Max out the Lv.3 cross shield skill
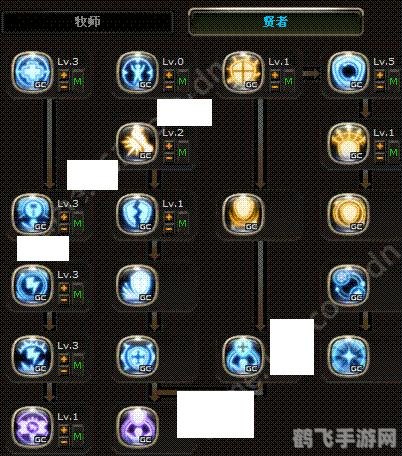Viewport: 402px width, 456px height. click(78, 81)
